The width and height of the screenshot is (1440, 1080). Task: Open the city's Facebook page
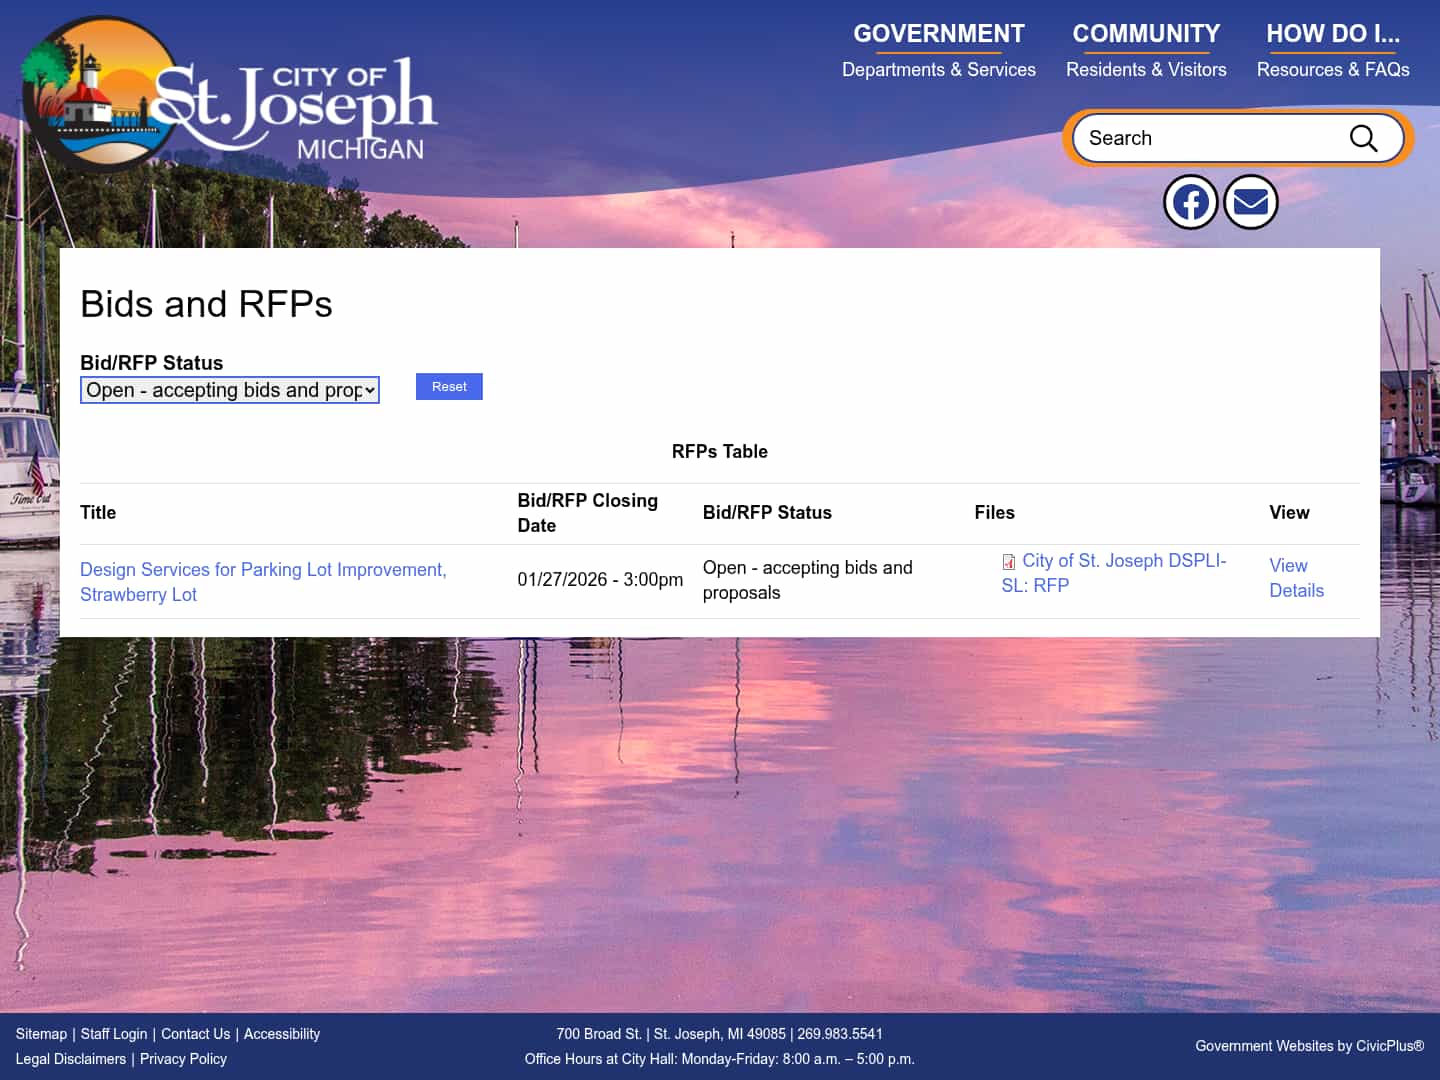(1190, 201)
